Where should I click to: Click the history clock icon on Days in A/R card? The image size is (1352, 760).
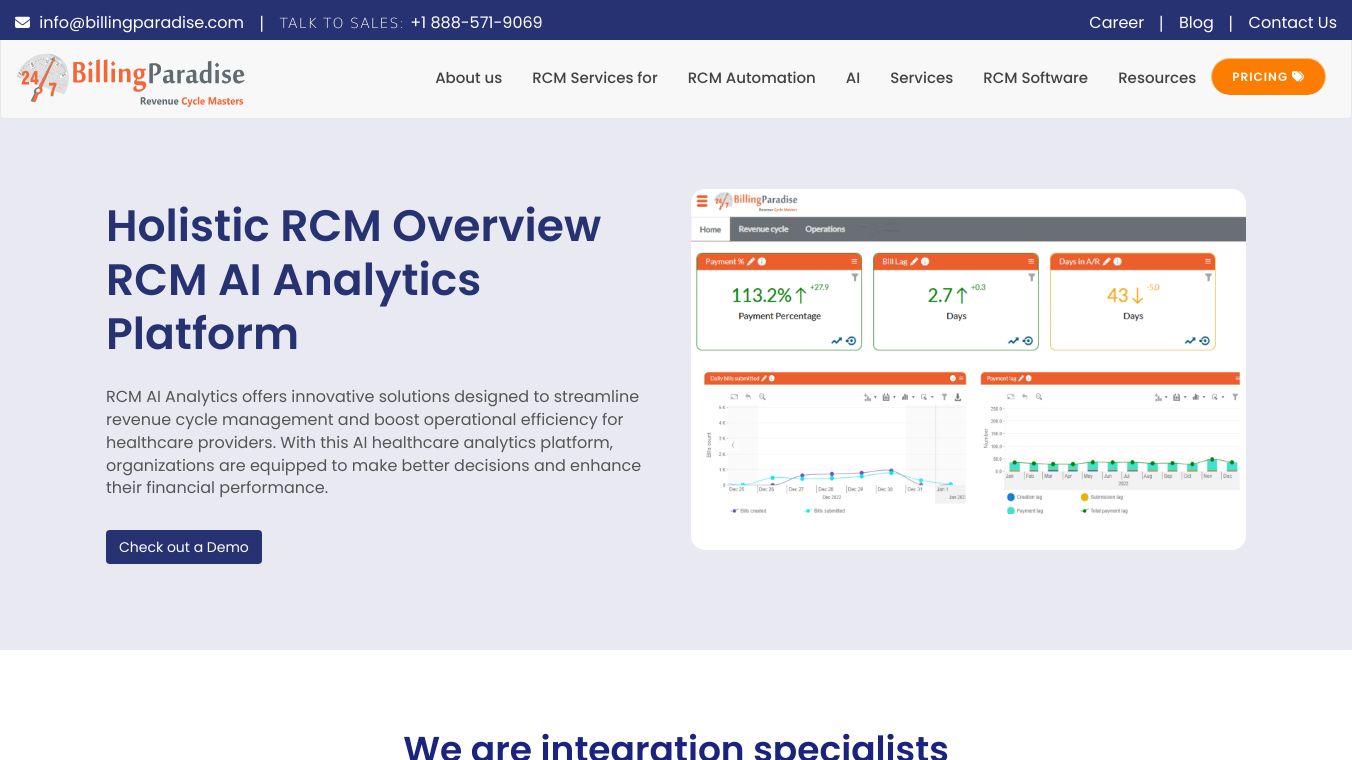tap(1205, 341)
